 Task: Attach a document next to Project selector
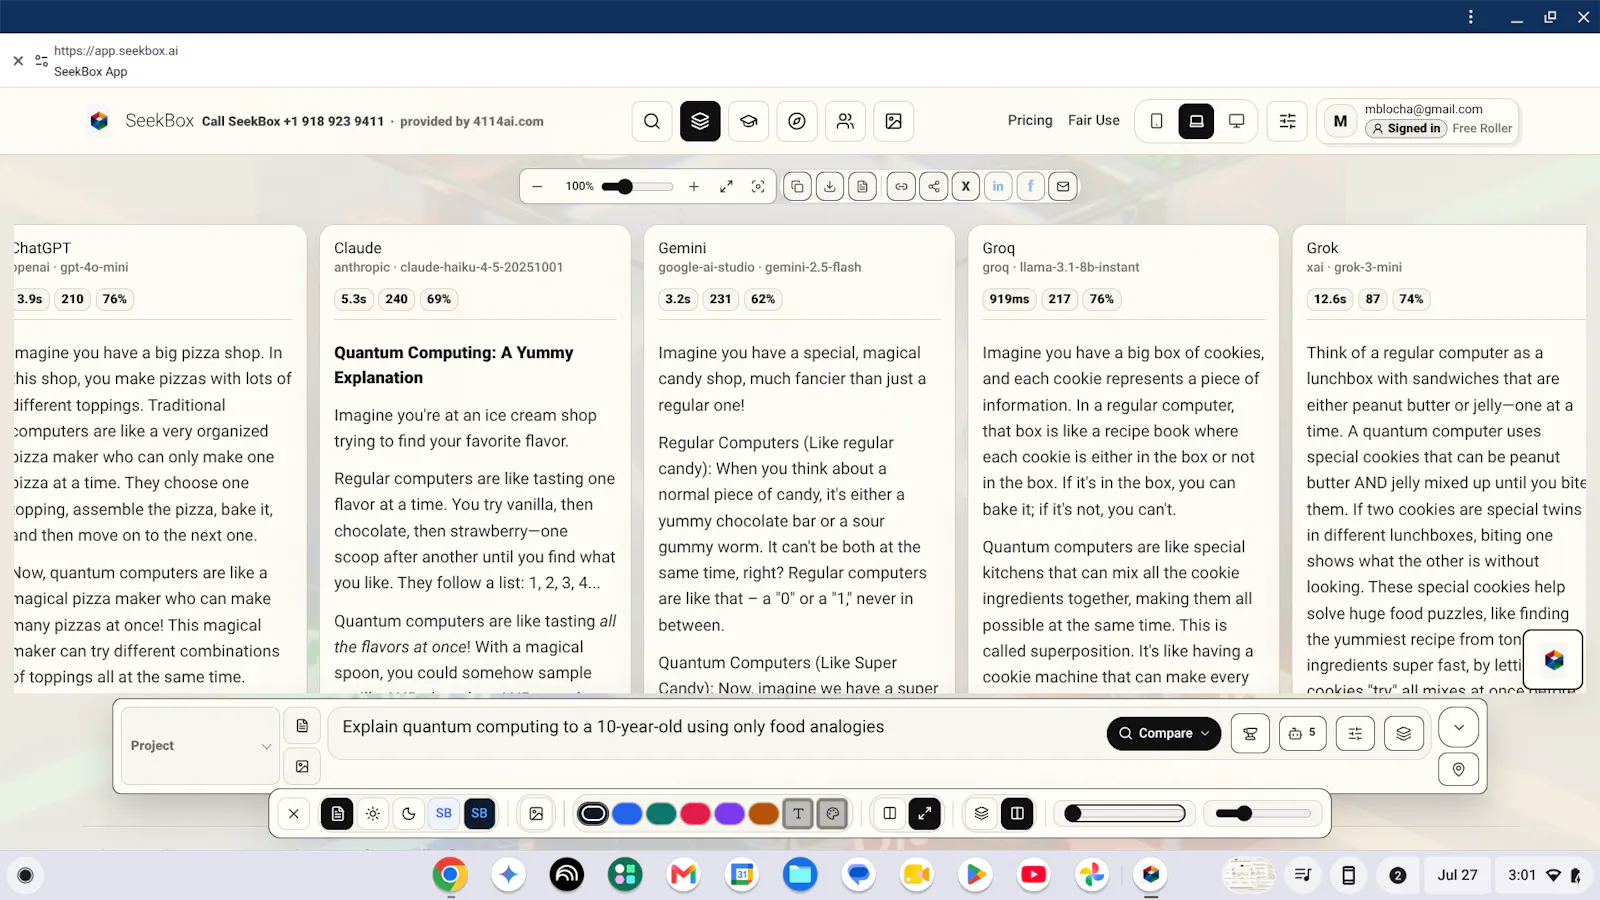[302, 726]
